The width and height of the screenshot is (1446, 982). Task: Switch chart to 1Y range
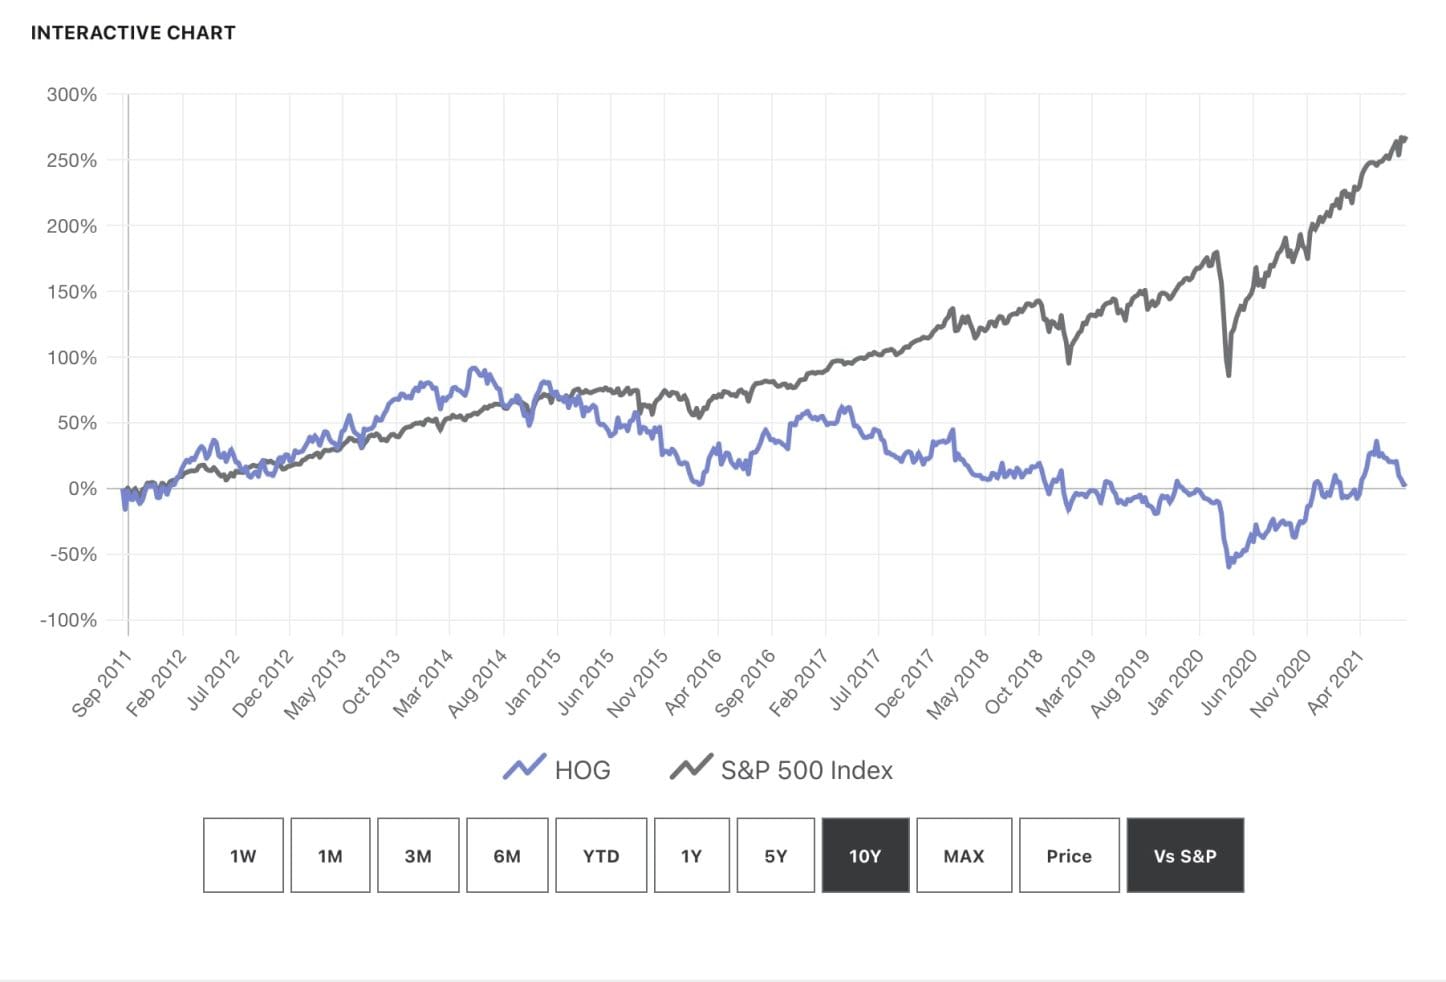[x=691, y=855]
